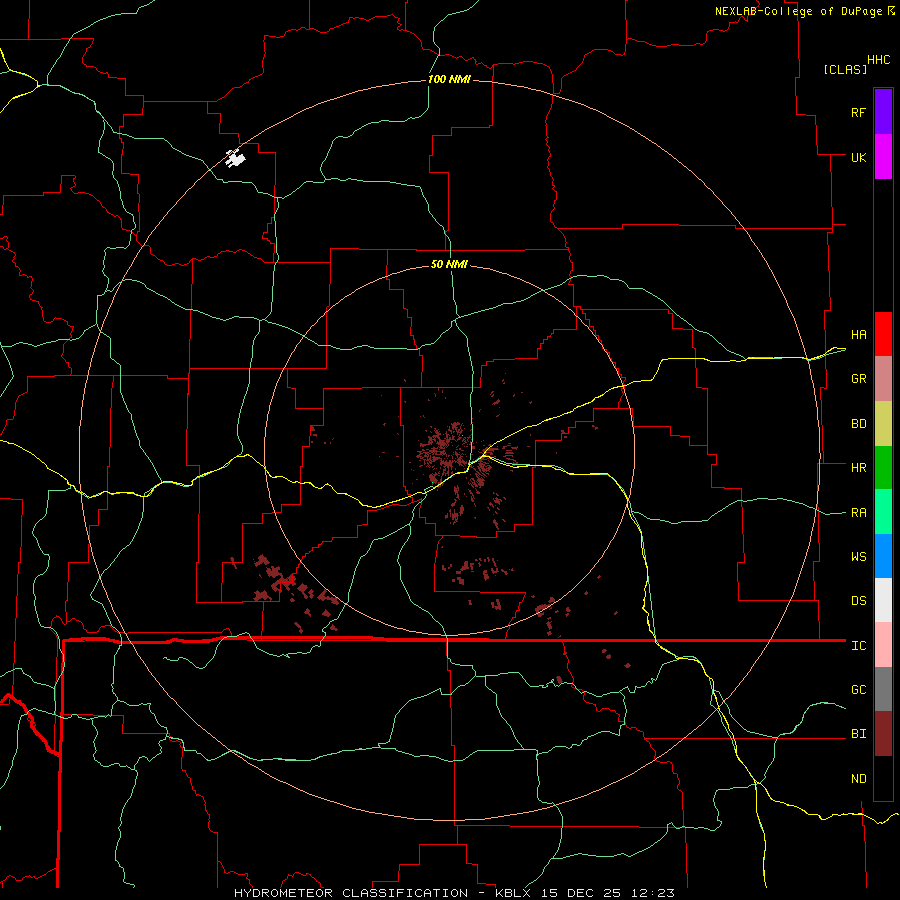Screen dimensions: 900x900
Task: Point at the IC legend label
Action: click(858, 646)
